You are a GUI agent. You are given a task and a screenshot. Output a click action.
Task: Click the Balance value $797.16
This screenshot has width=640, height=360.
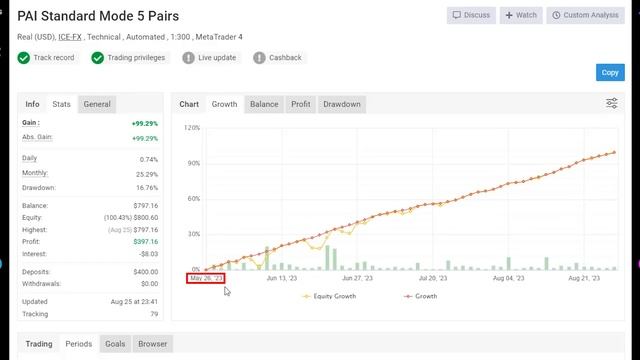146,206
